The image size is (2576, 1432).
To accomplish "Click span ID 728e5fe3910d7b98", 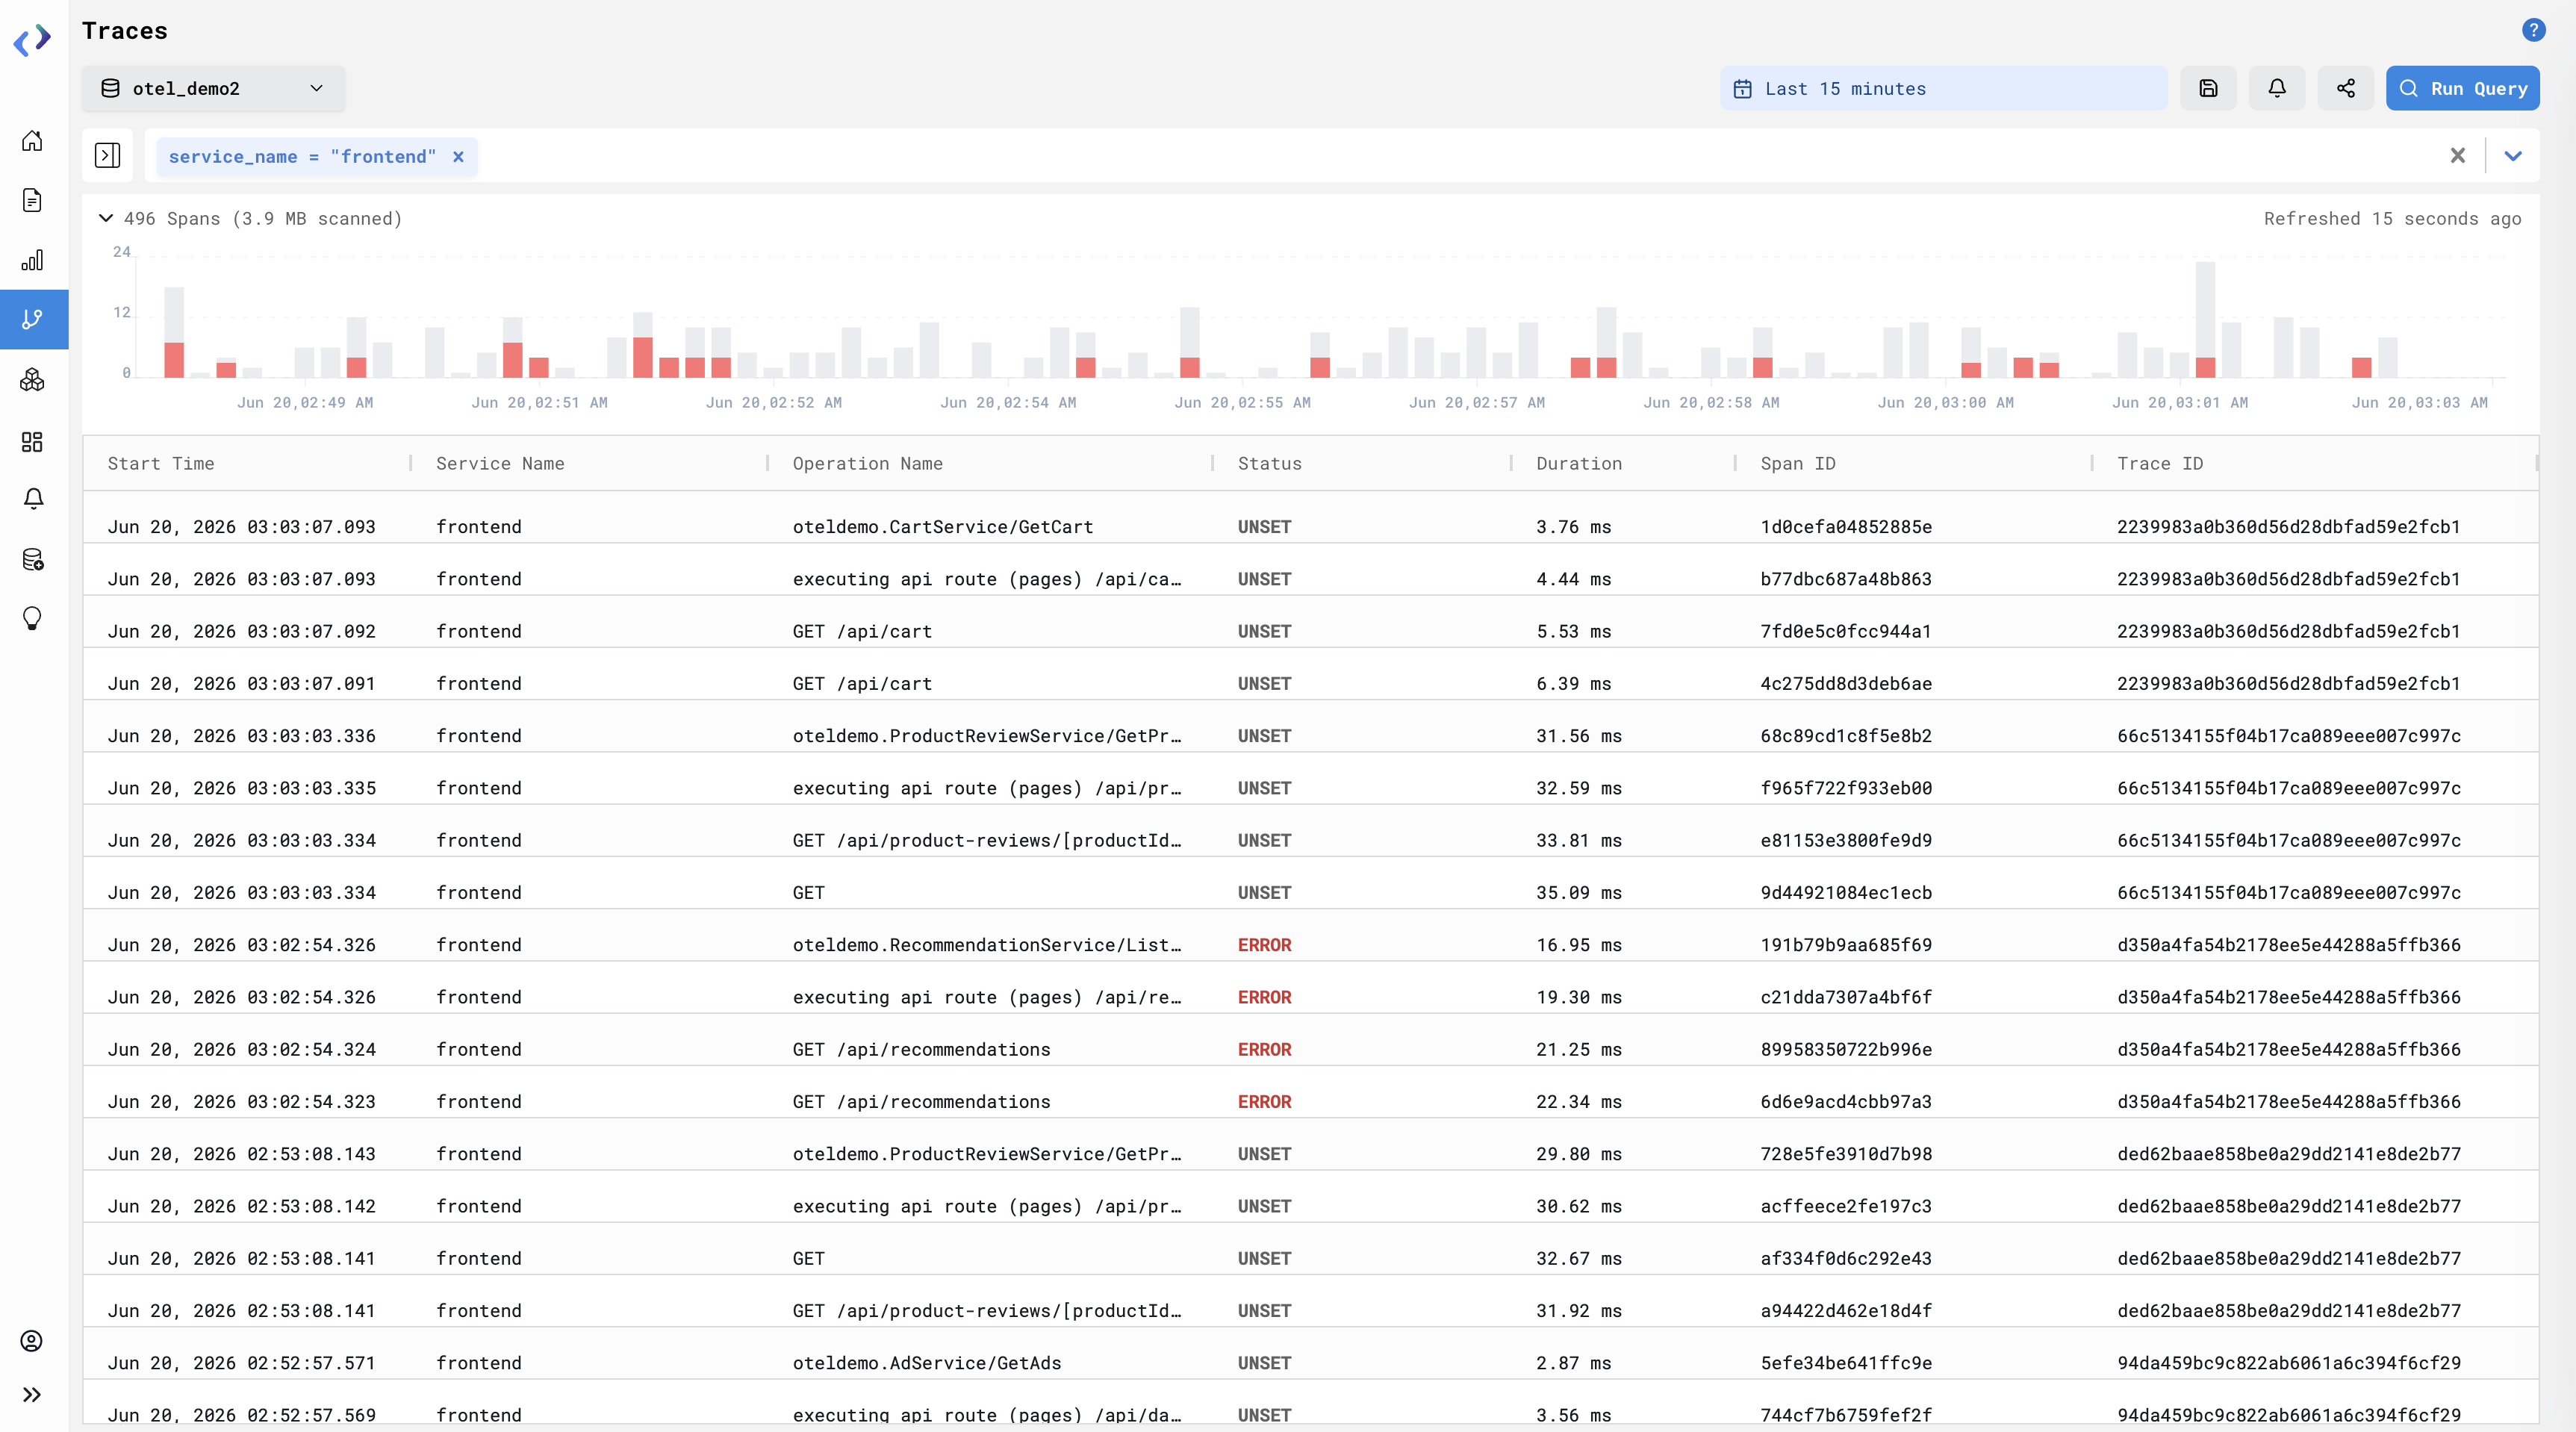I will pos(1846,1153).
